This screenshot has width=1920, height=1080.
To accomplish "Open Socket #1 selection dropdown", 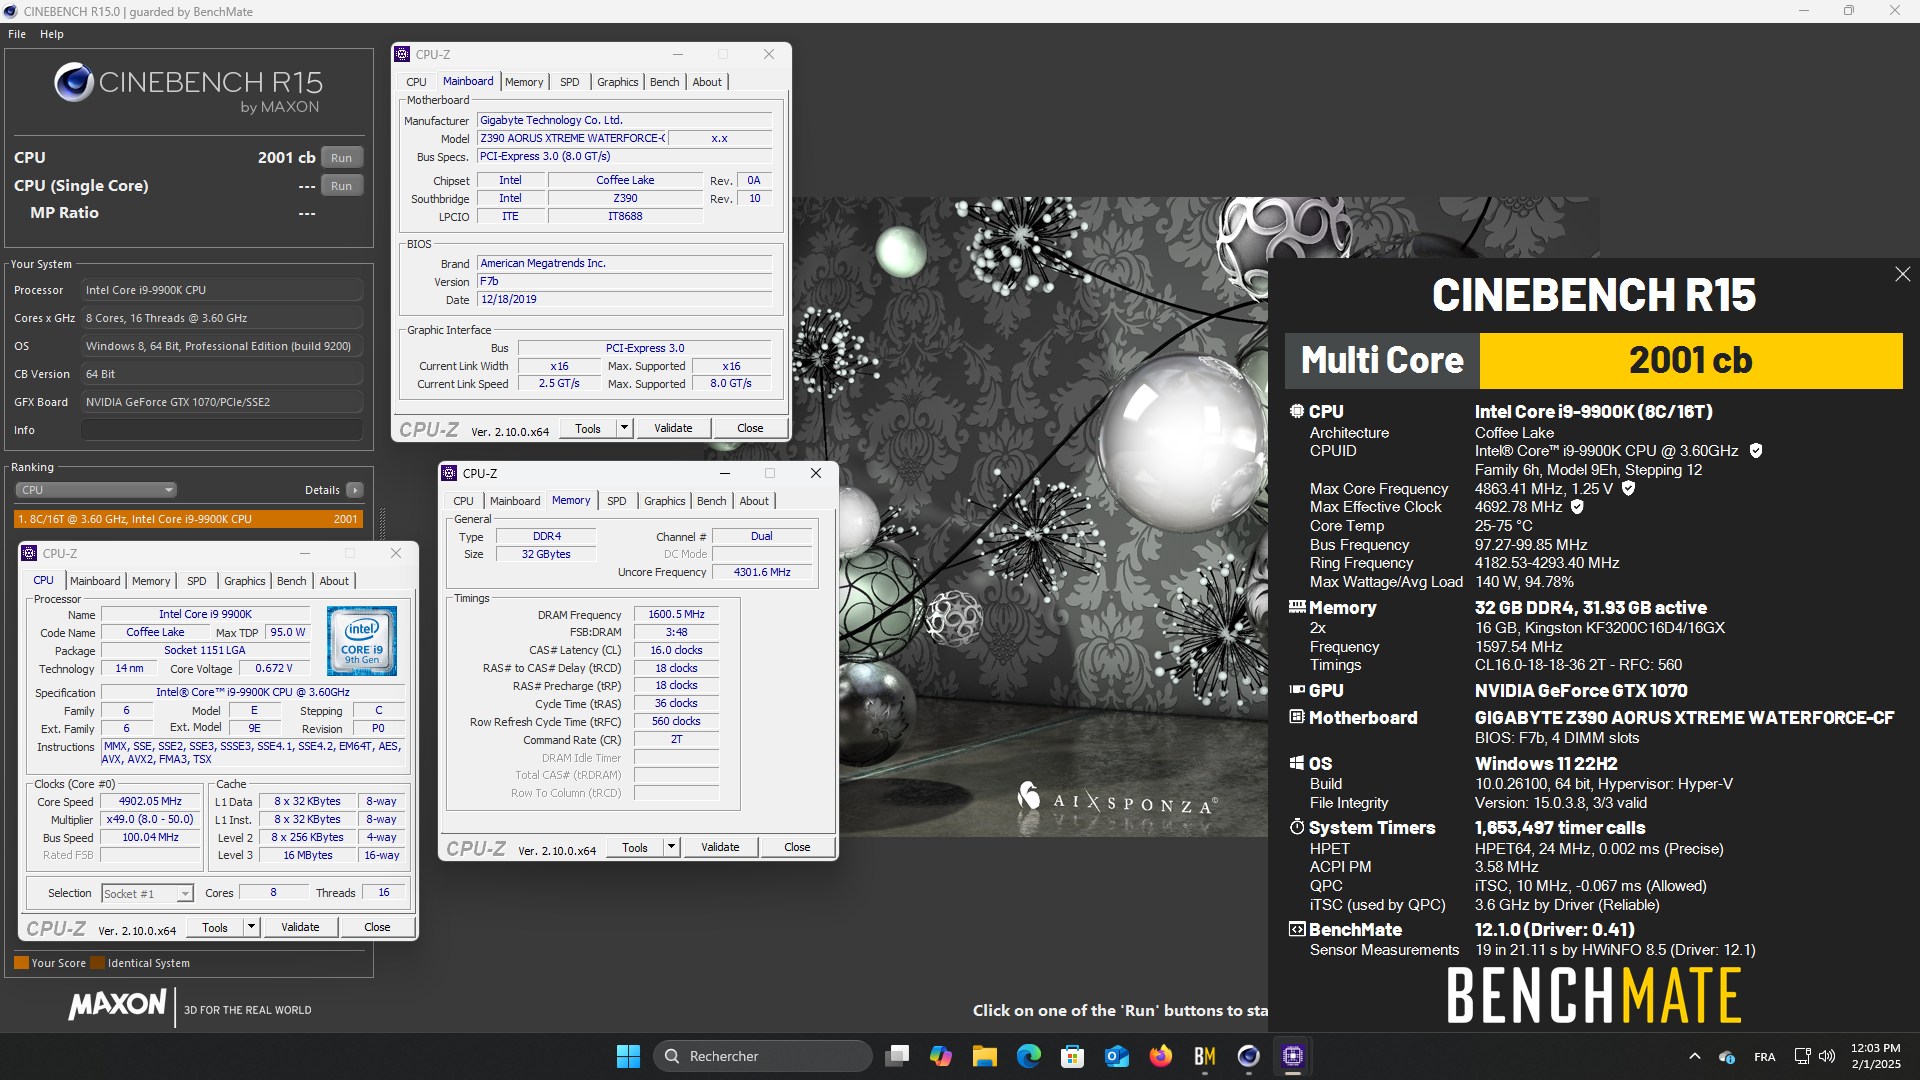I will [147, 893].
